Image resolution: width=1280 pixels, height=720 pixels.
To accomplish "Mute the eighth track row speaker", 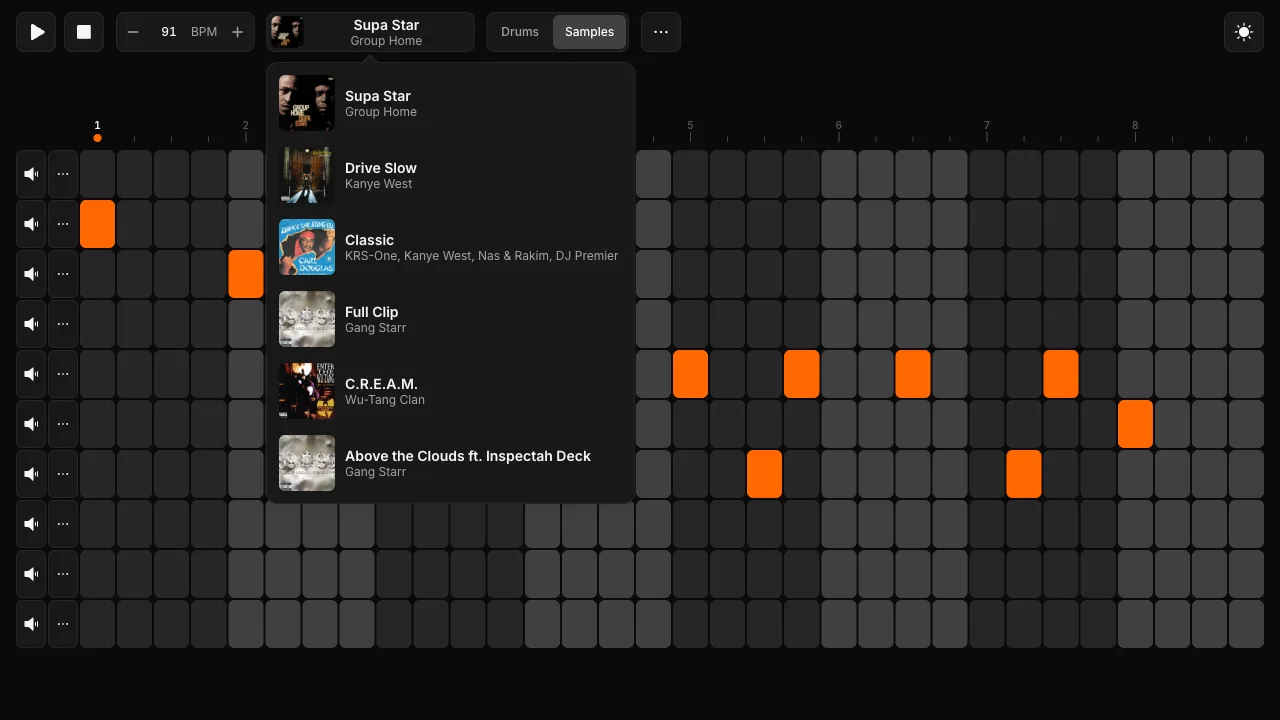I will click(31, 524).
